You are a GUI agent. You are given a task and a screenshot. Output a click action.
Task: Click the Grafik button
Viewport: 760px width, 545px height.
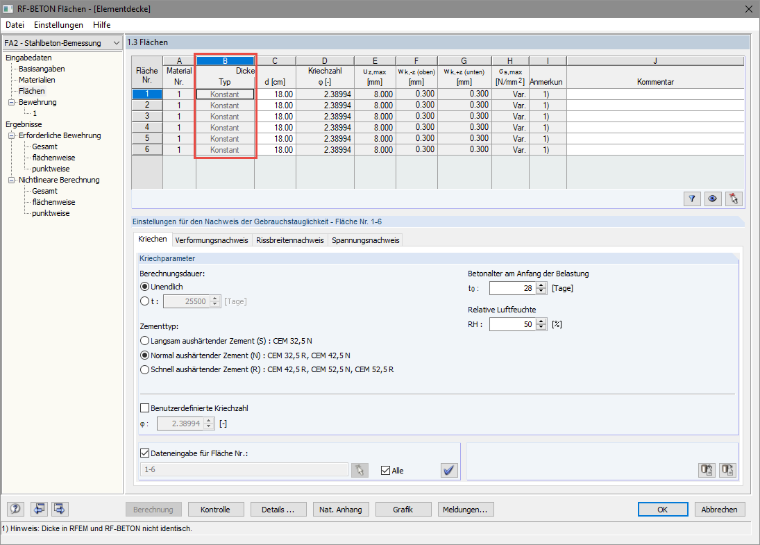[x=403, y=510]
